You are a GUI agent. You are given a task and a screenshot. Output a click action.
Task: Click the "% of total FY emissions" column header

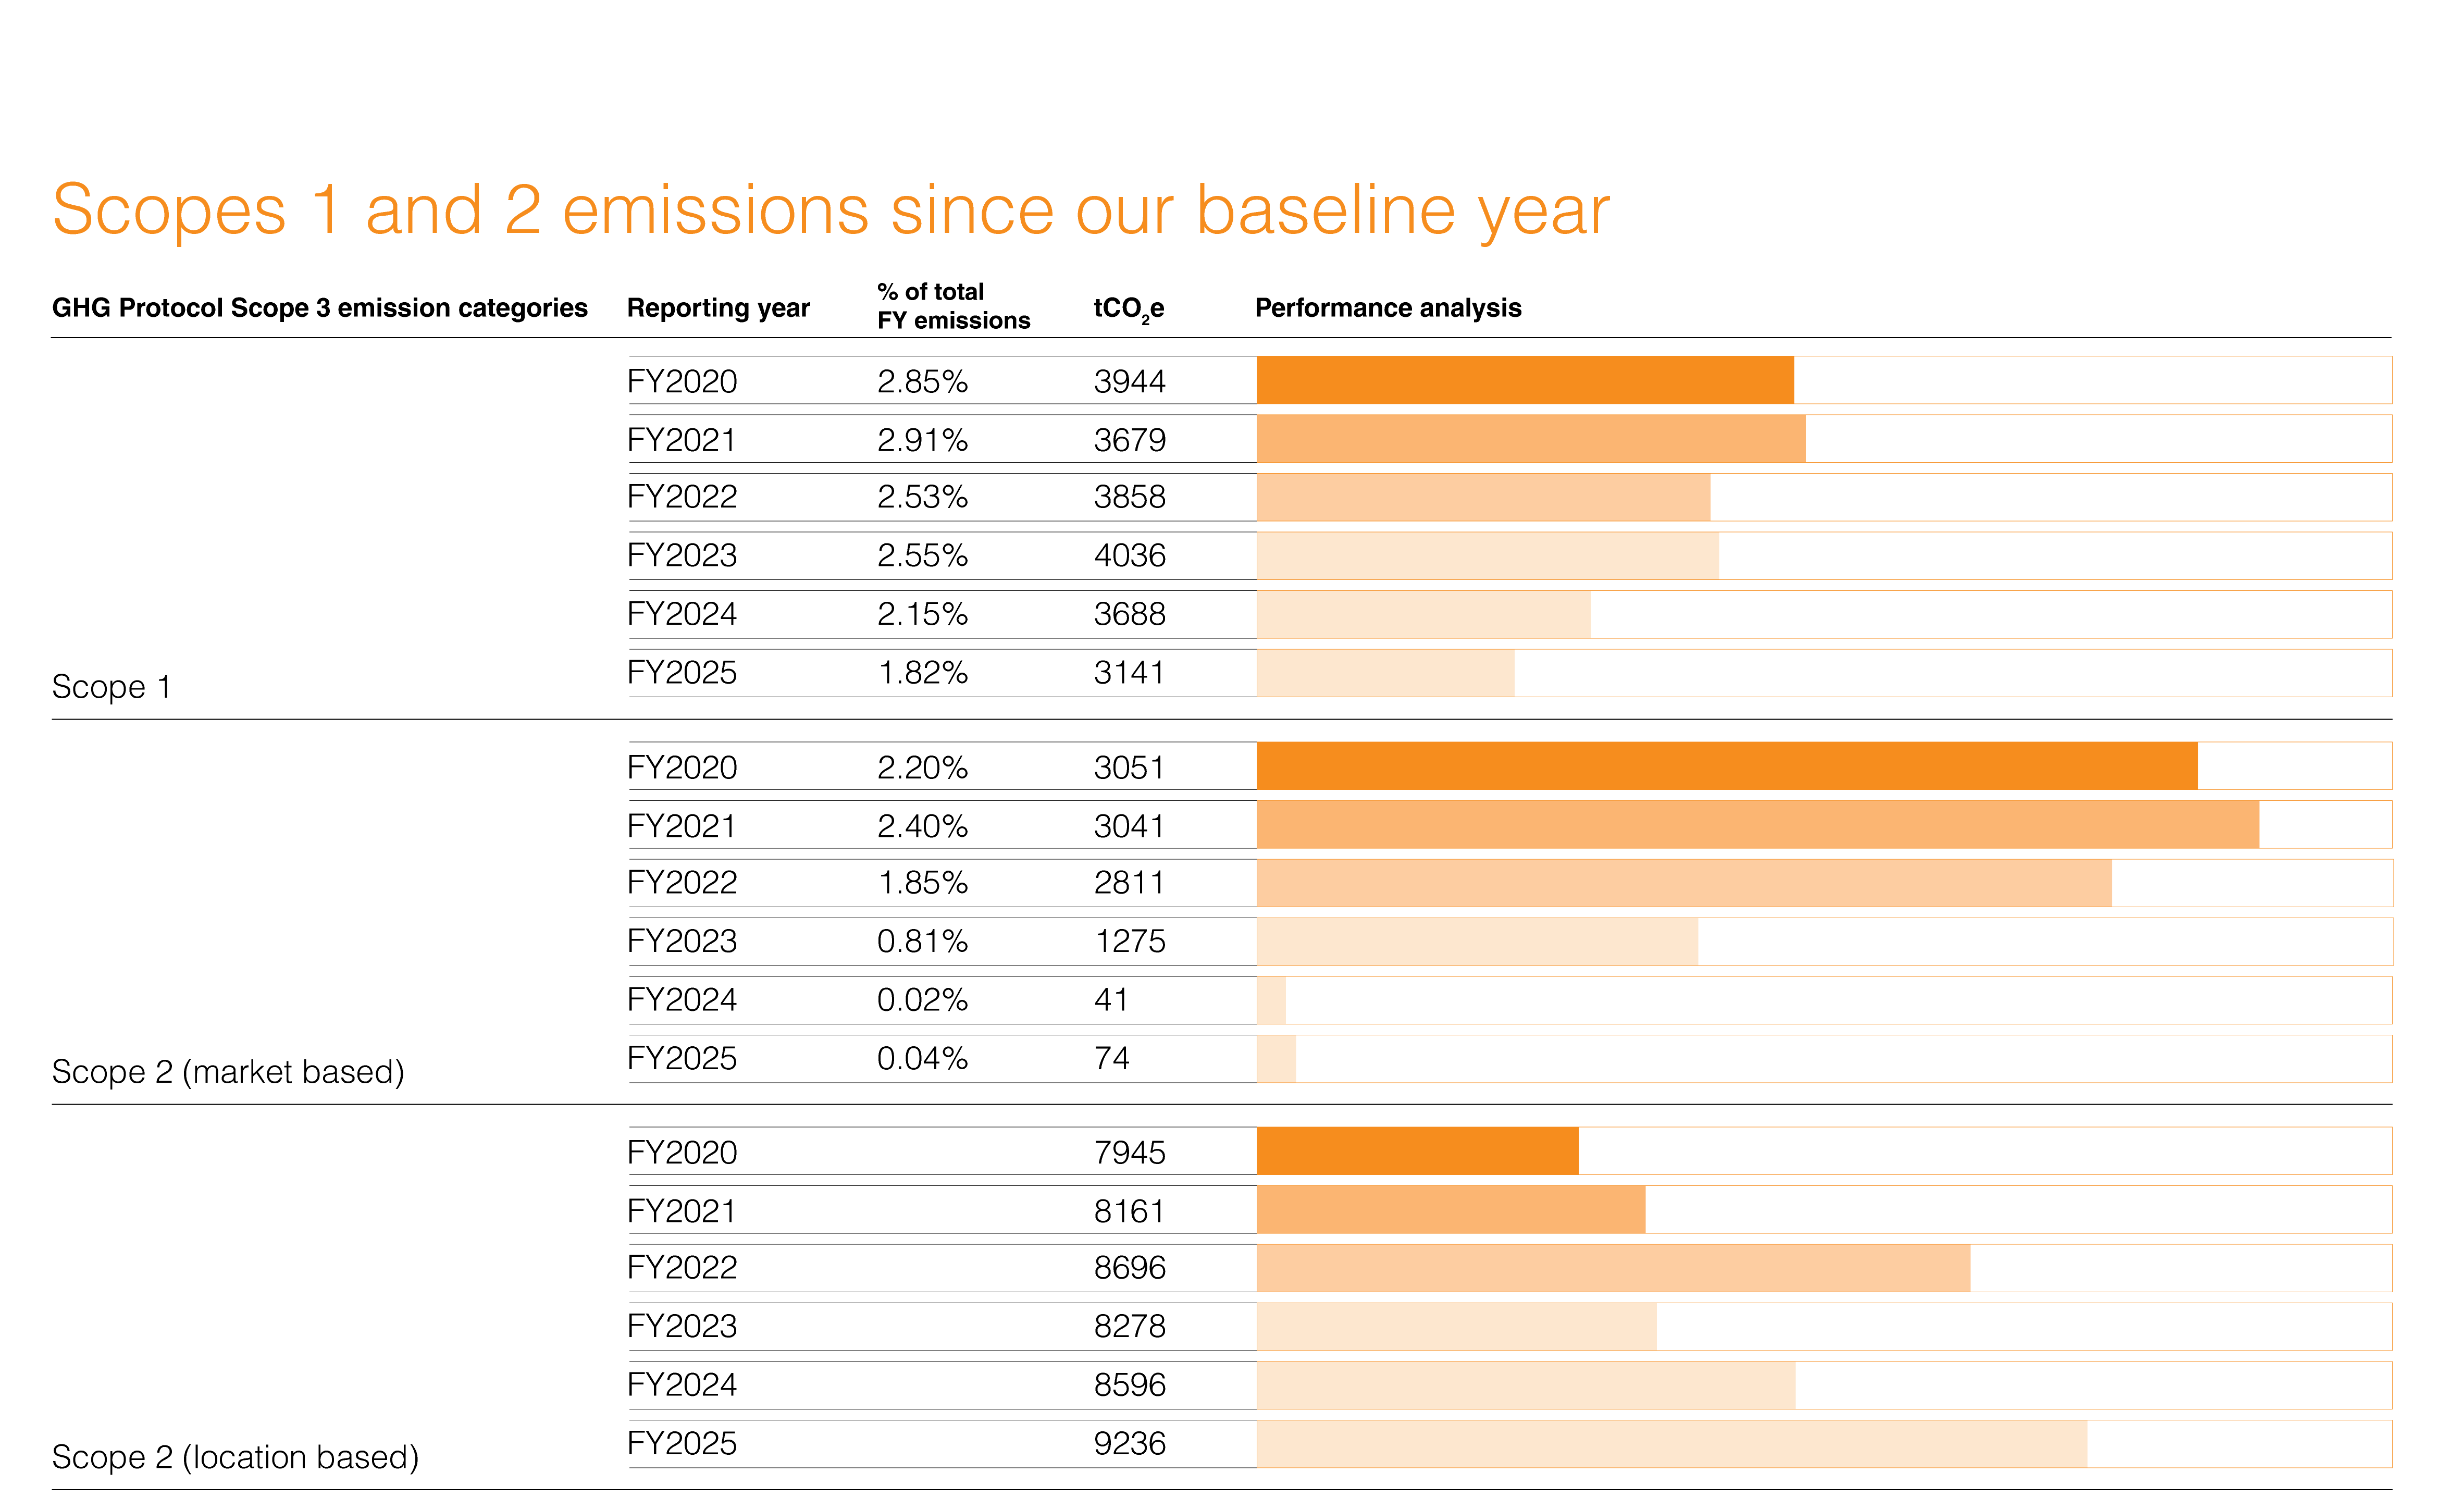952,306
